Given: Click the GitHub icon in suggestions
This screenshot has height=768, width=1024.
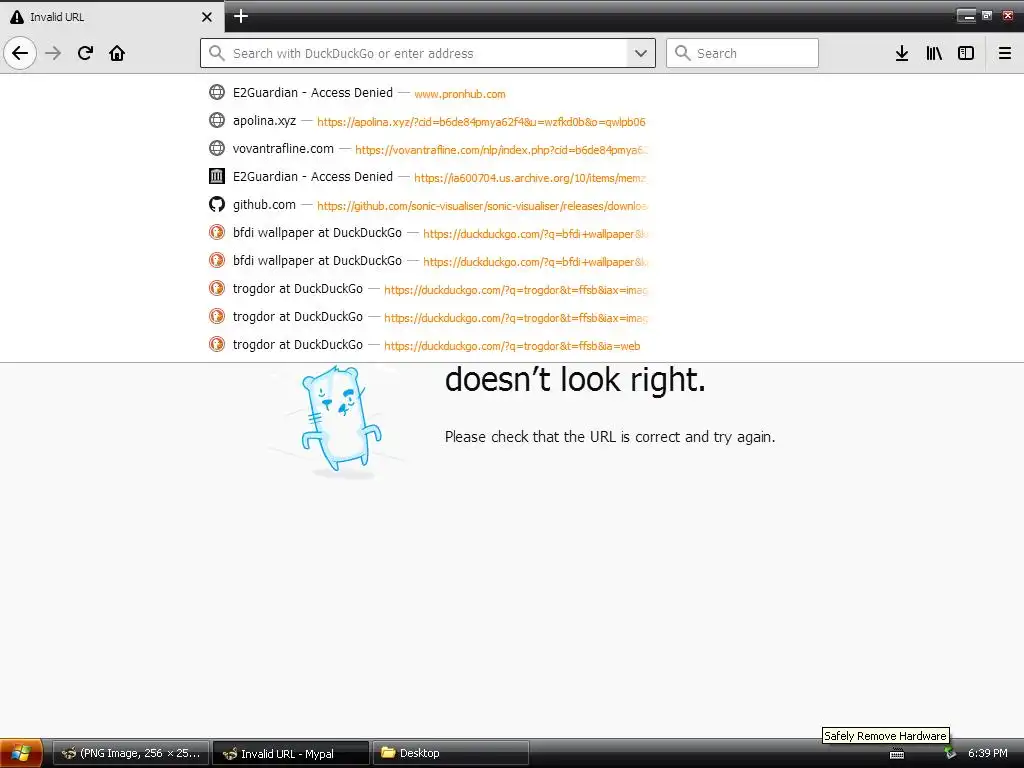Looking at the screenshot, I should point(217,204).
